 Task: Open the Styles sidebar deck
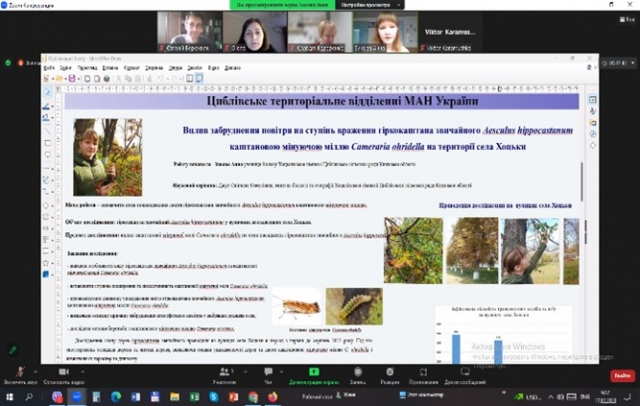(x=593, y=111)
